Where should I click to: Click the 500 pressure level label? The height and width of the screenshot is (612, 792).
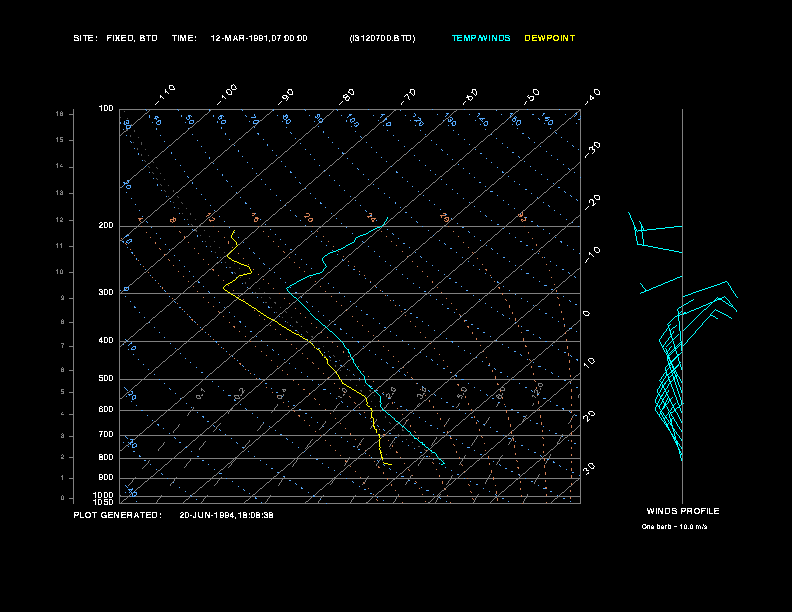pos(106,378)
